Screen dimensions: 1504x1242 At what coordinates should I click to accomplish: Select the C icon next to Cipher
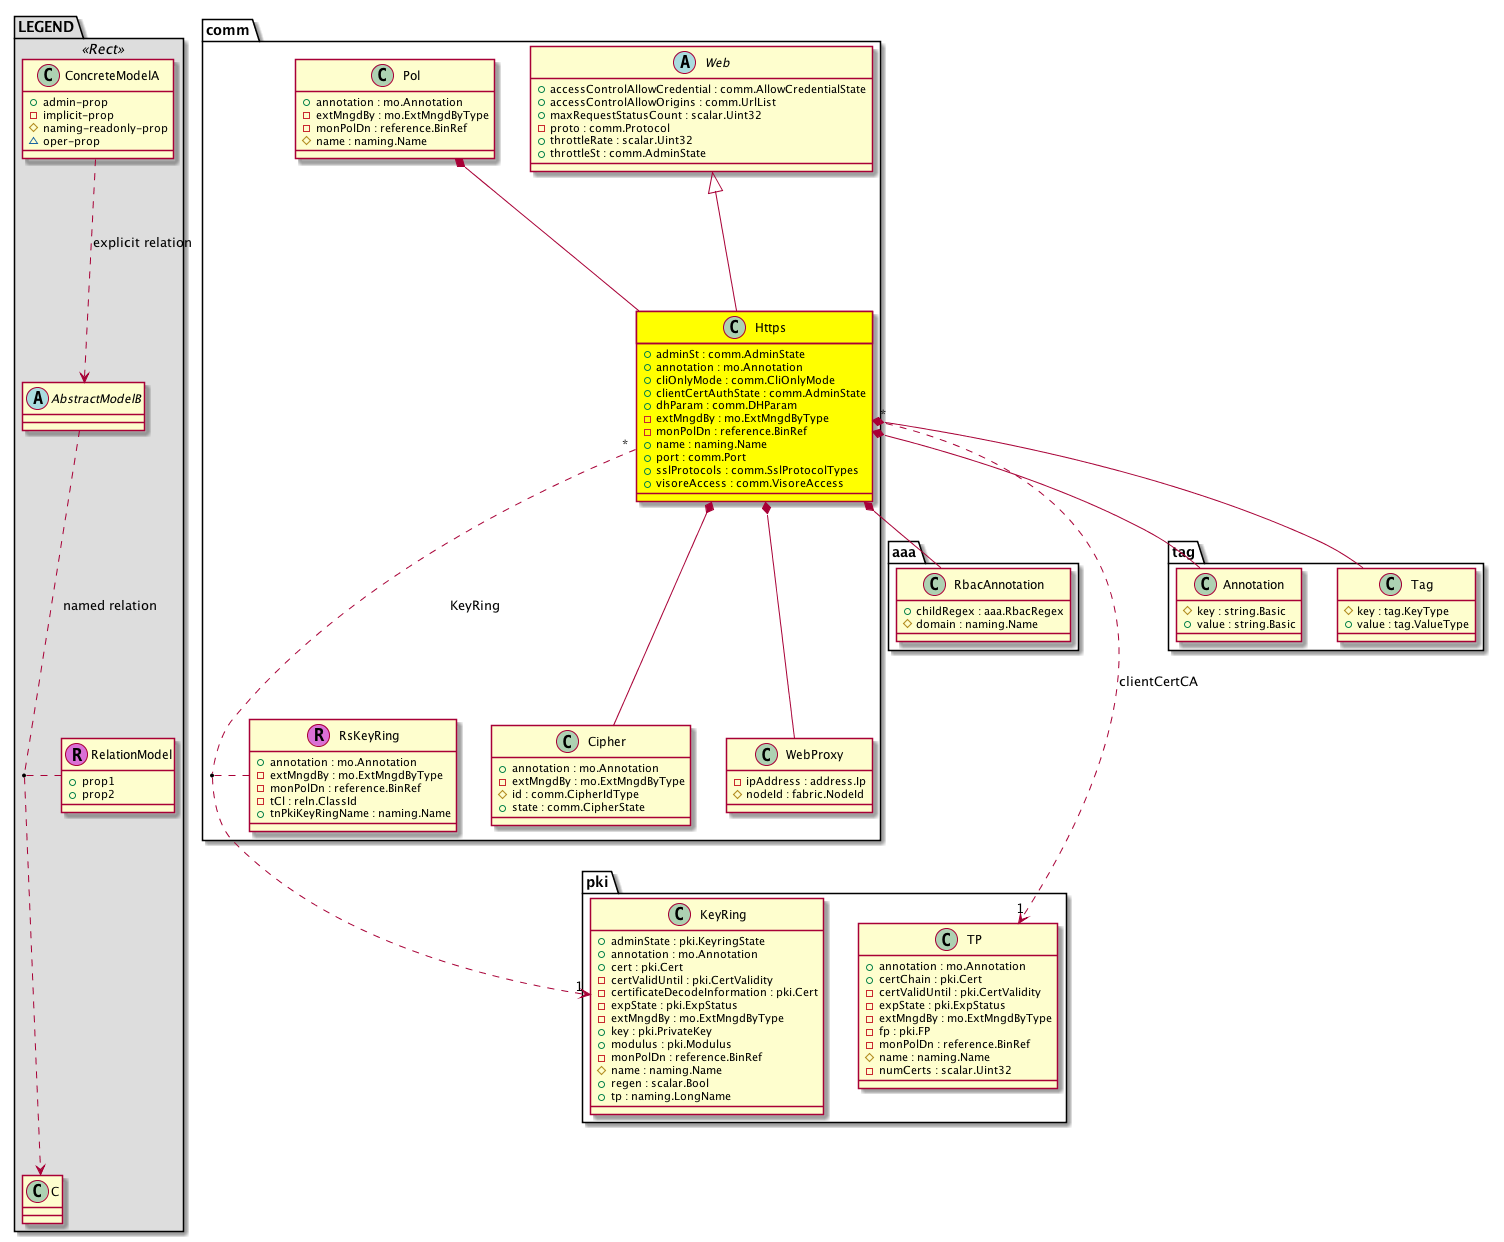click(567, 741)
